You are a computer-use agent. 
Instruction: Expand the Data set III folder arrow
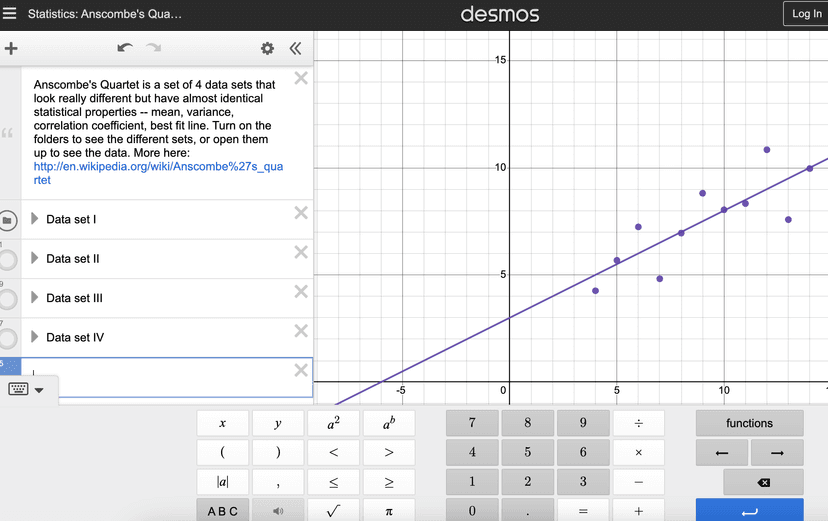pos(34,297)
